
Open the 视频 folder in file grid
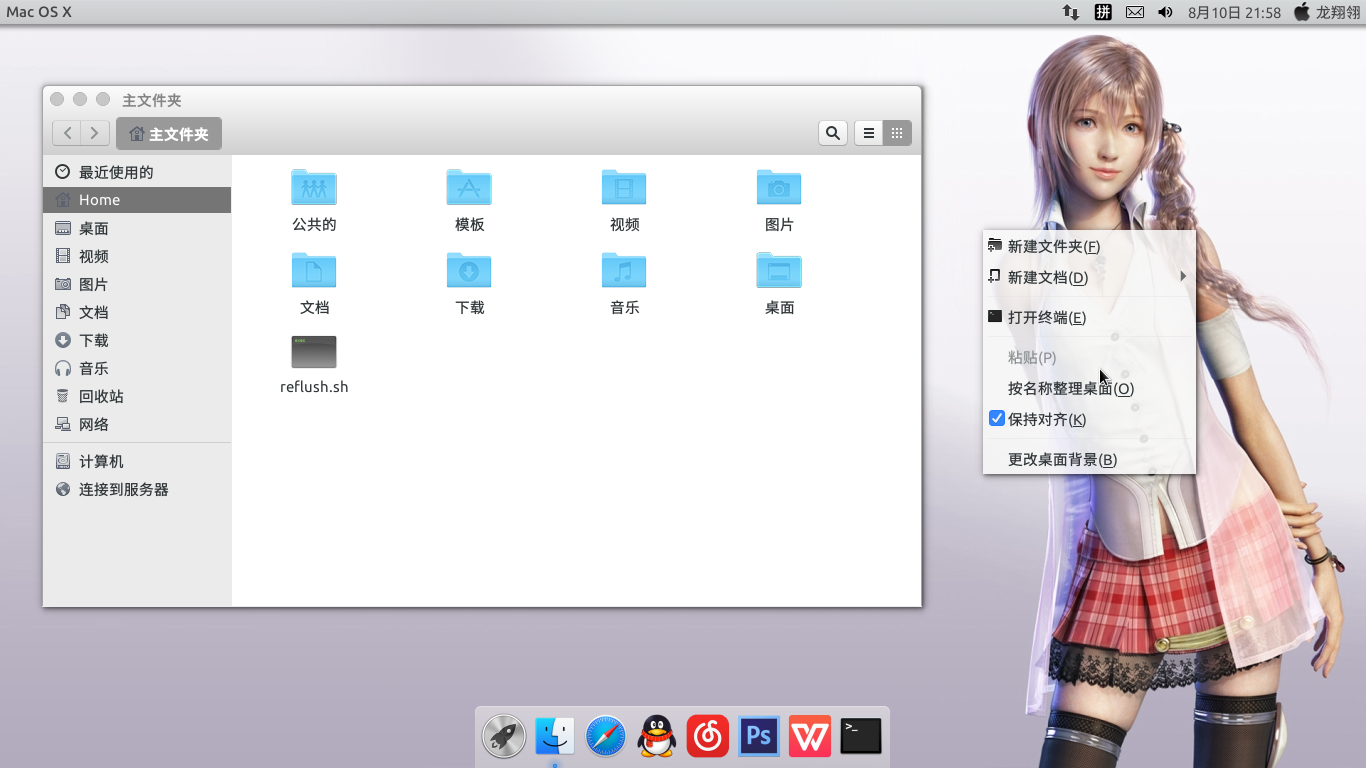(624, 188)
